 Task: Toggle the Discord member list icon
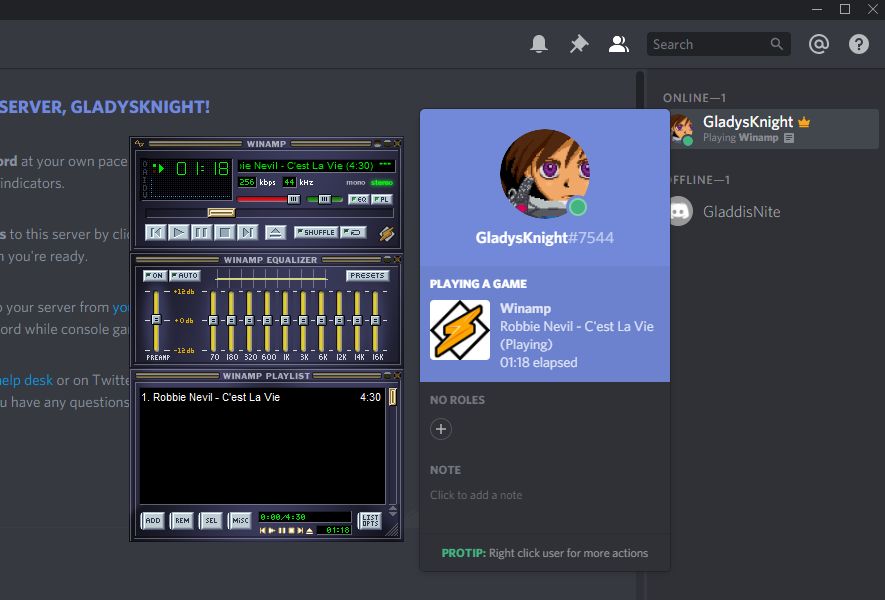tap(619, 44)
